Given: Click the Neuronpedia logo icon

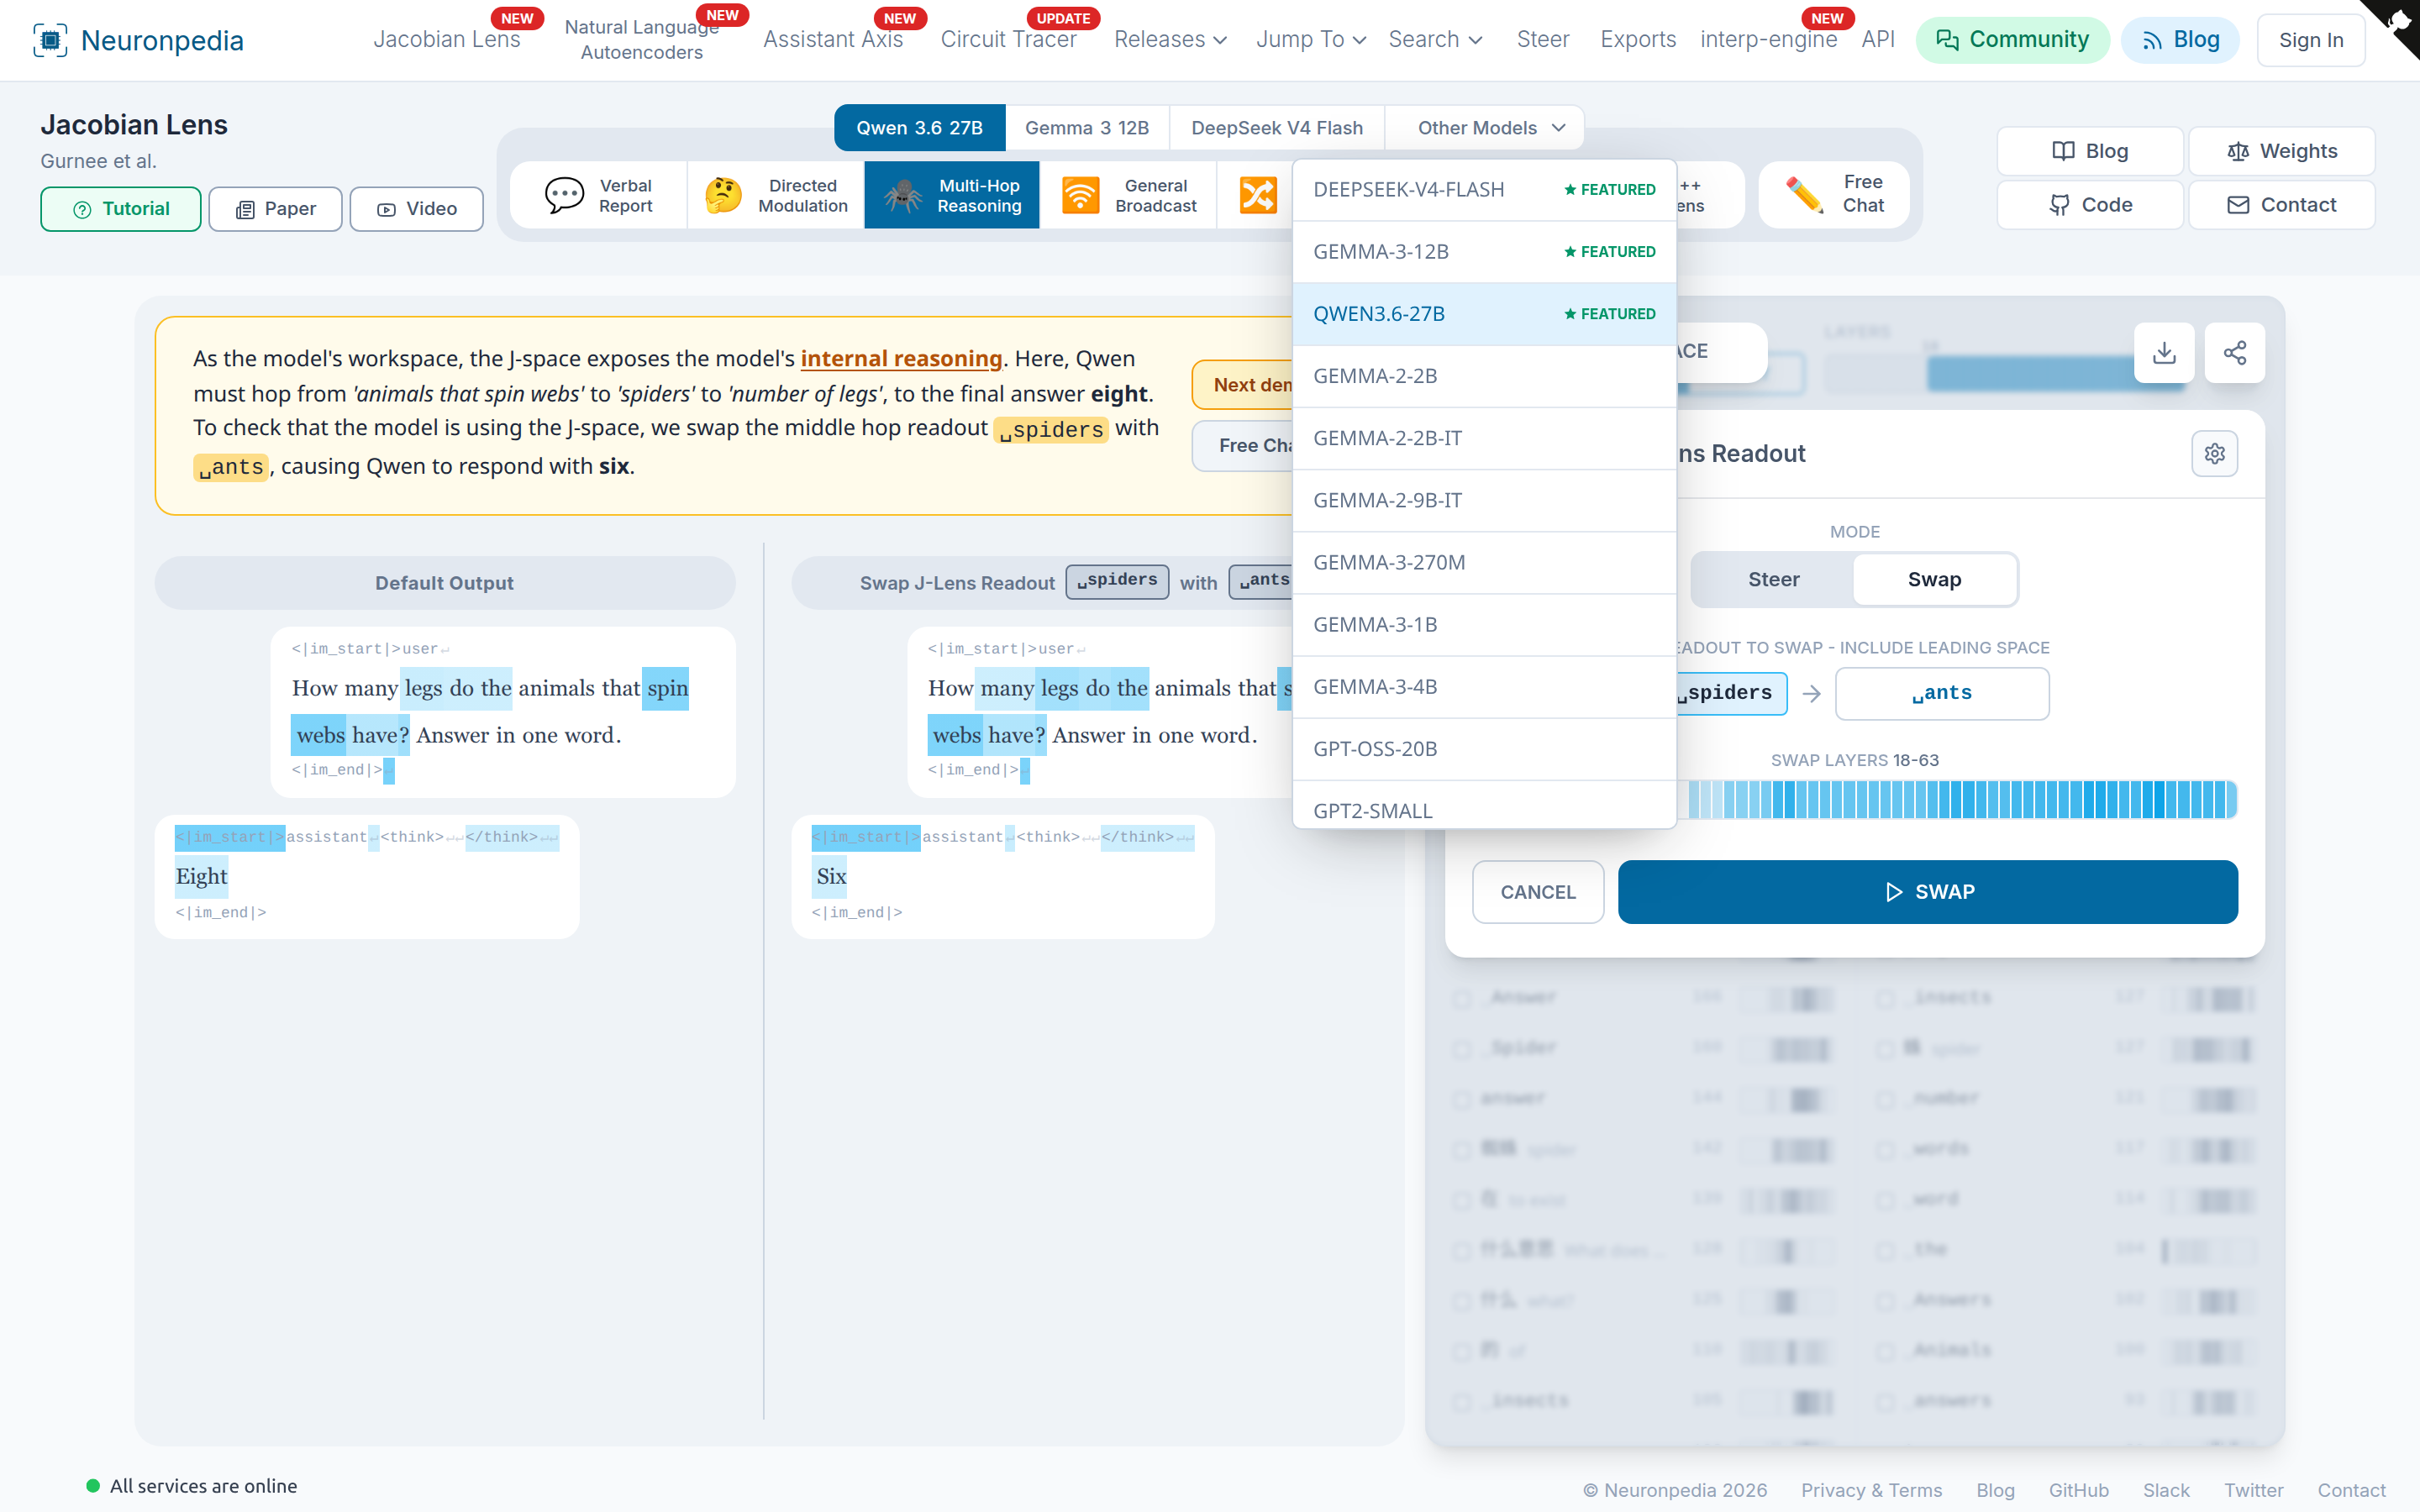Looking at the screenshot, I should tap(50, 40).
